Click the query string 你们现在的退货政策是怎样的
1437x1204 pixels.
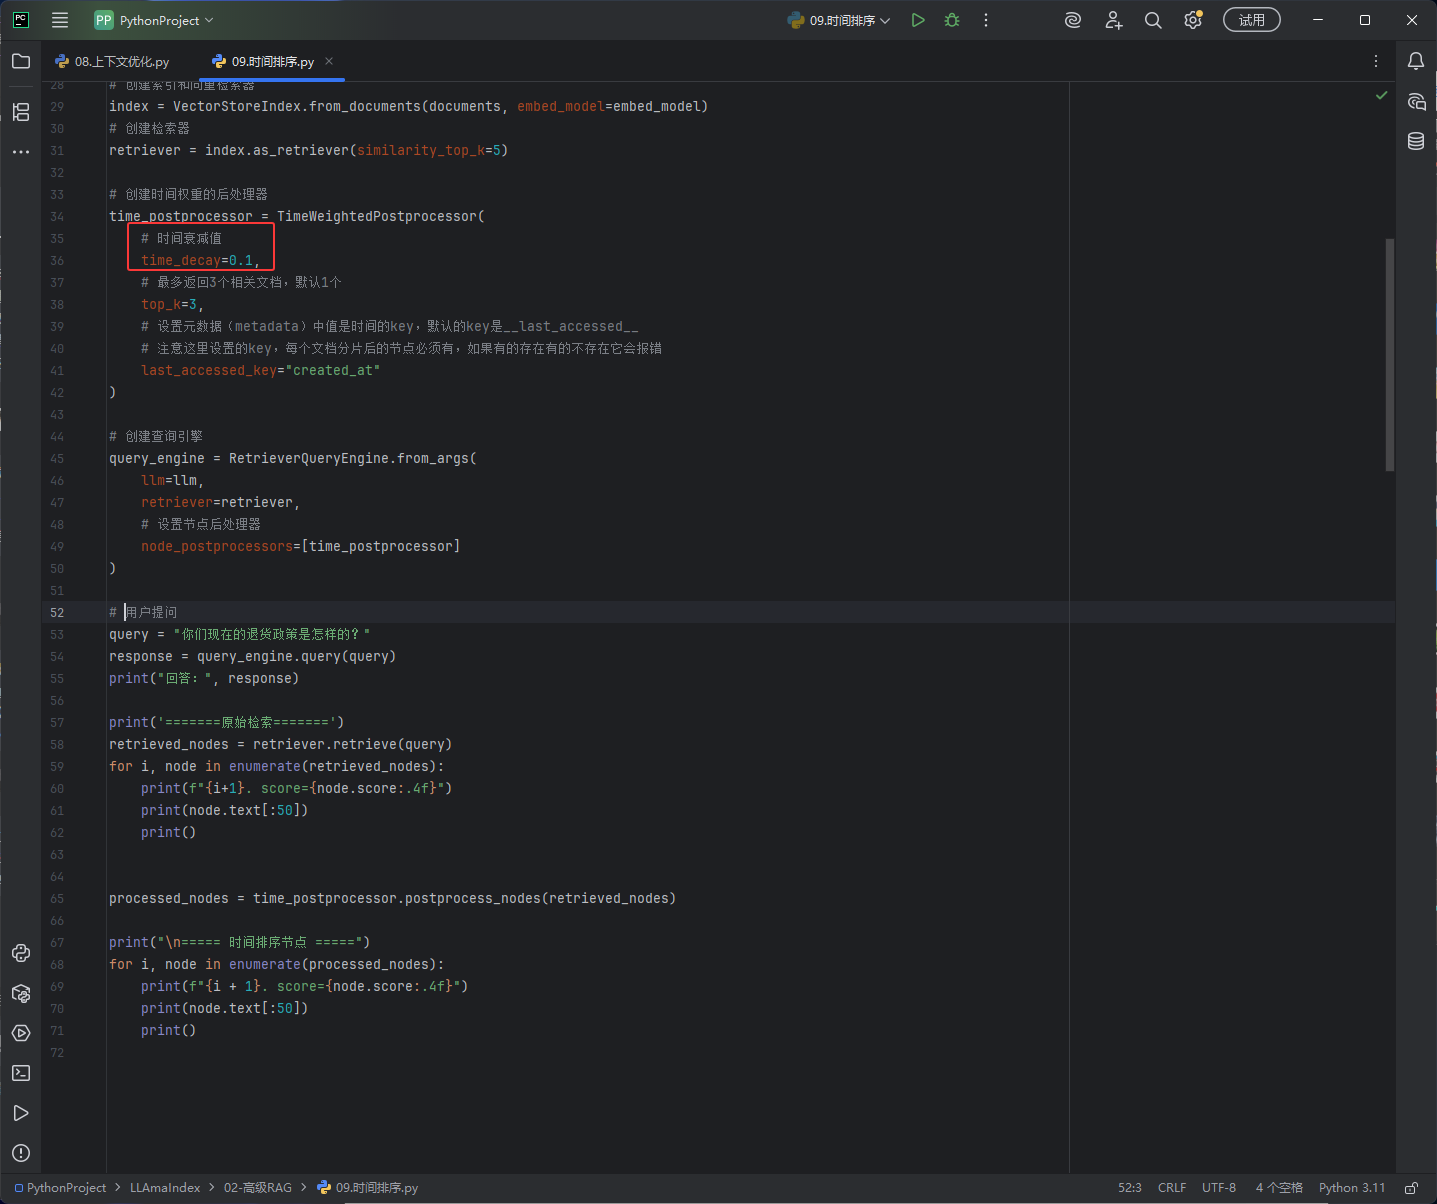click(272, 634)
